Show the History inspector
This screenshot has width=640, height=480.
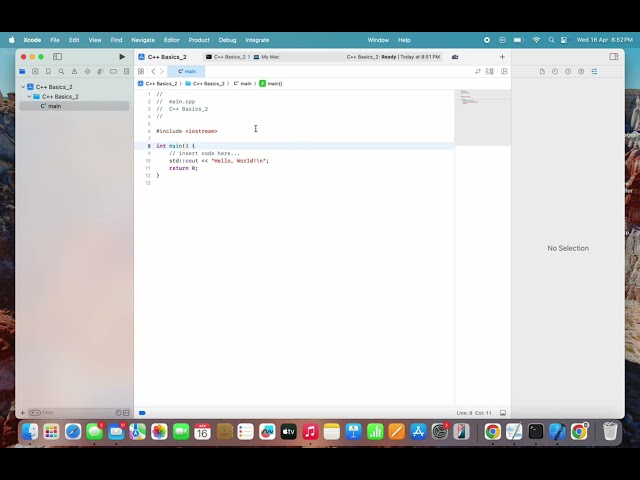pyautogui.click(x=555, y=71)
